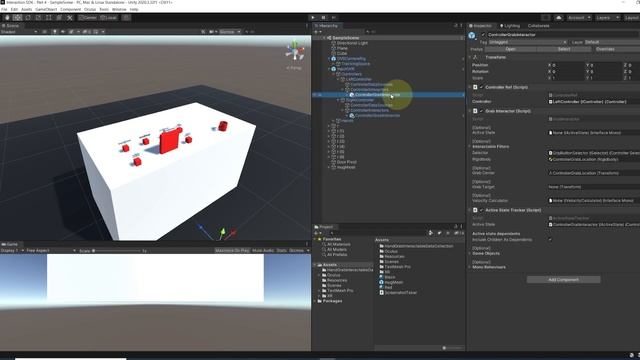Adjust the Game view Scale slider

click(x=116, y=251)
